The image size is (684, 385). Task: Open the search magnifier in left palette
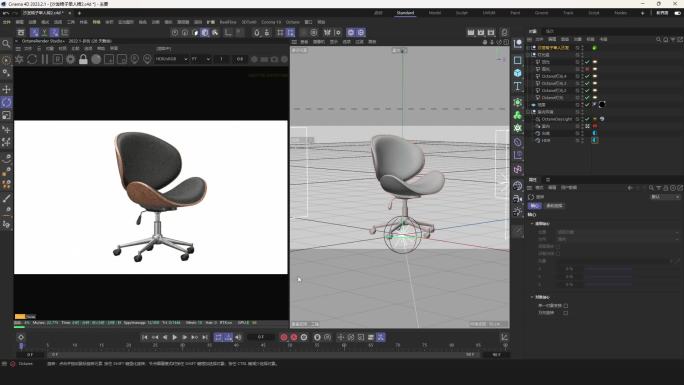(6, 44)
